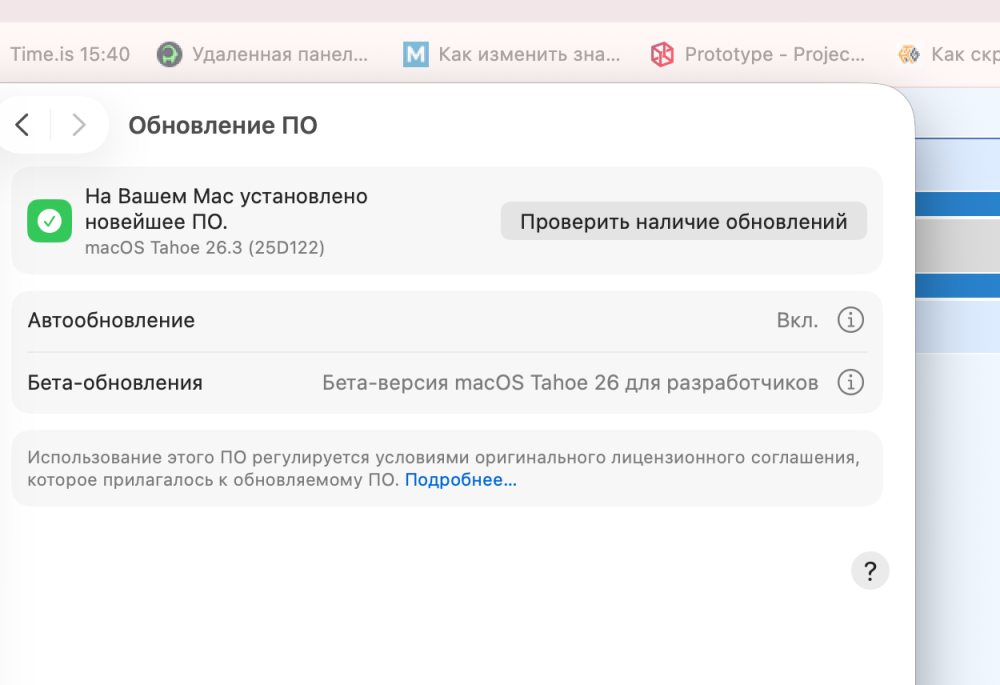Click macOS Tahoe 26.3 (25D122) version text
Image resolution: width=1000 pixels, height=685 pixels.
tap(205, 247)
